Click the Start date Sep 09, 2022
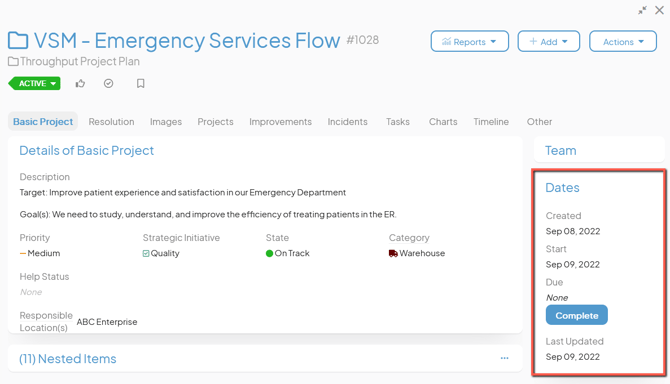Screen dimensions: 670x384 tap(573, 264)
